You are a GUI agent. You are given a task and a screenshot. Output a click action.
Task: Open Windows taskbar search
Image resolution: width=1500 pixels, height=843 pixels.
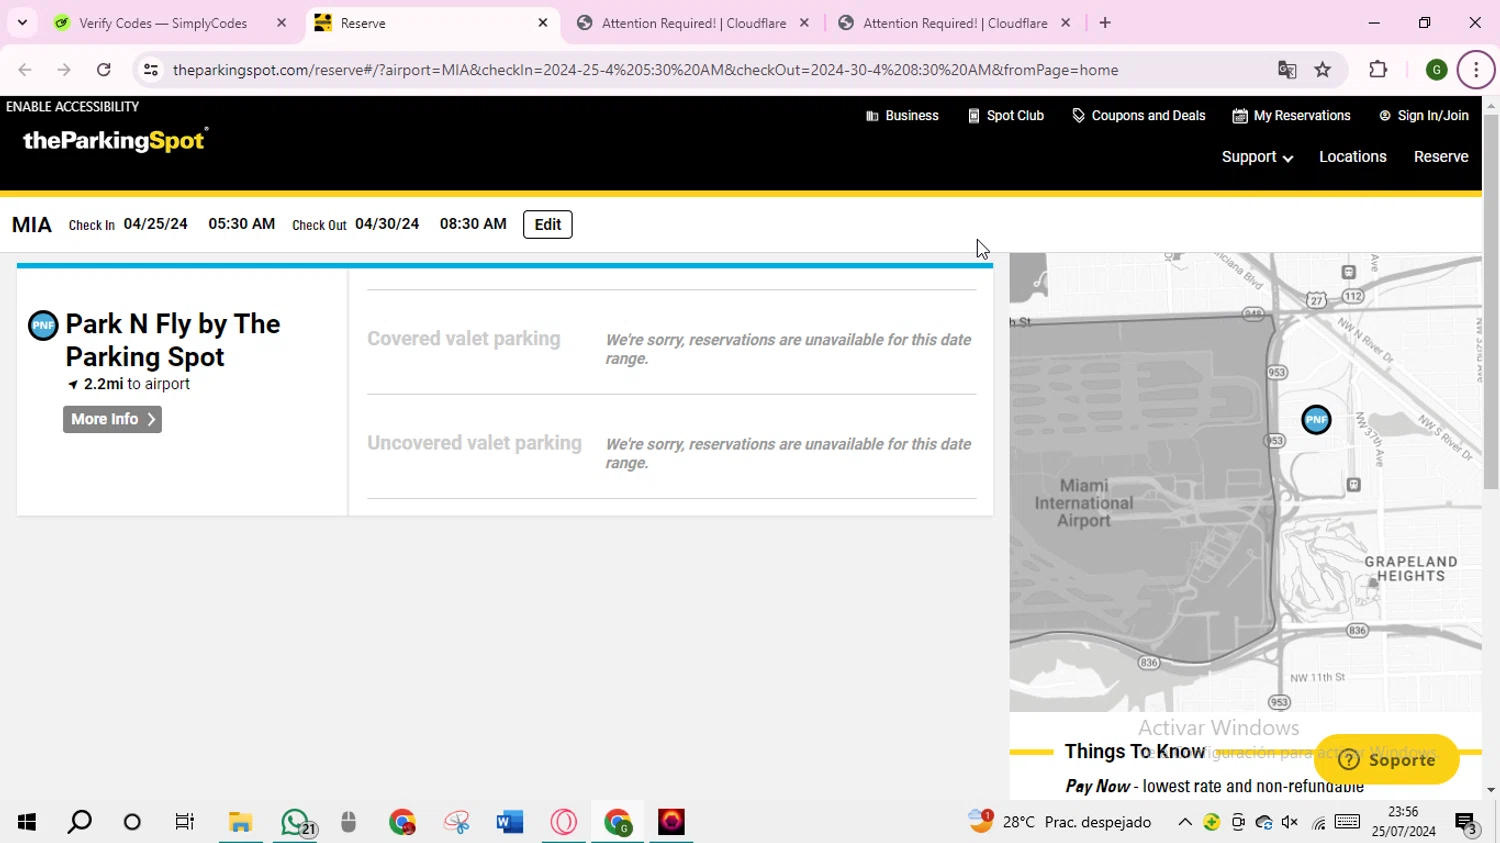point(80,822)
